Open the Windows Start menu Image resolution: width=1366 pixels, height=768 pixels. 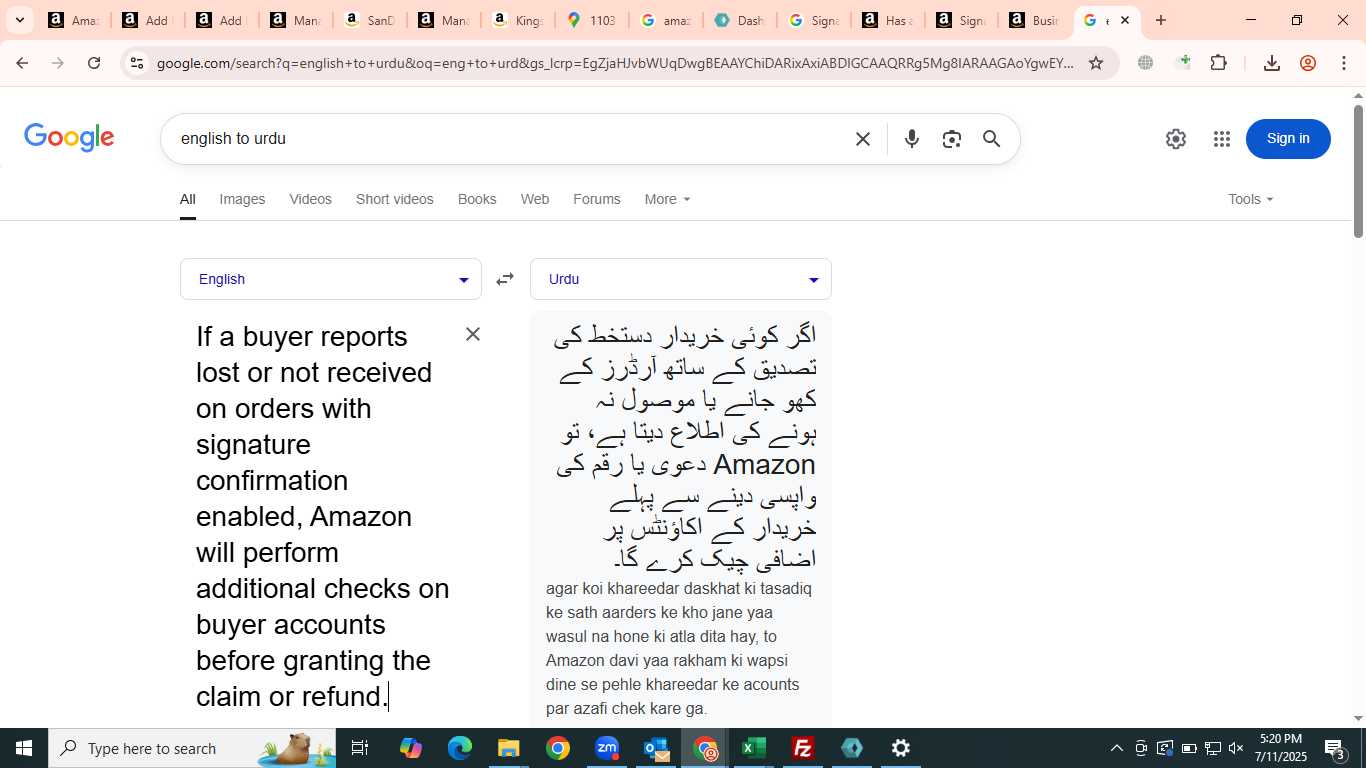24,748
